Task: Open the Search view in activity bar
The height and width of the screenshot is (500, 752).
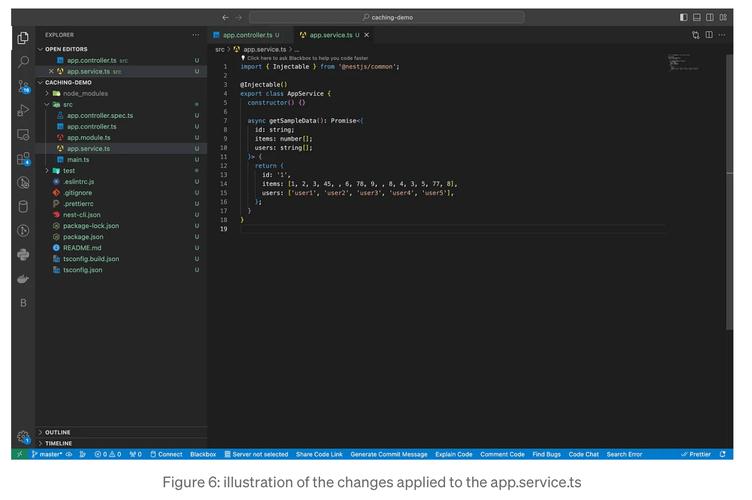Action: (x=23, y=62)
